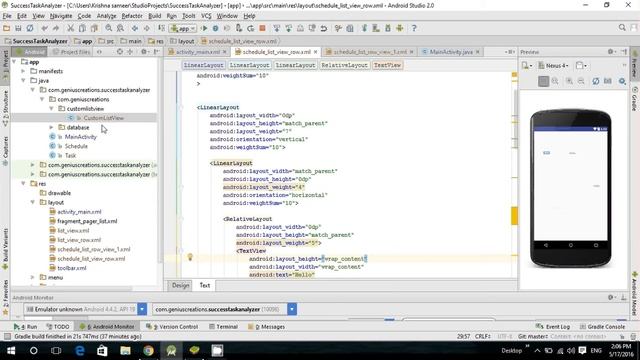Screen dimensions: 640x360
Task: Click the Paste toolbar icon
Action: click(x=94, y=28)
